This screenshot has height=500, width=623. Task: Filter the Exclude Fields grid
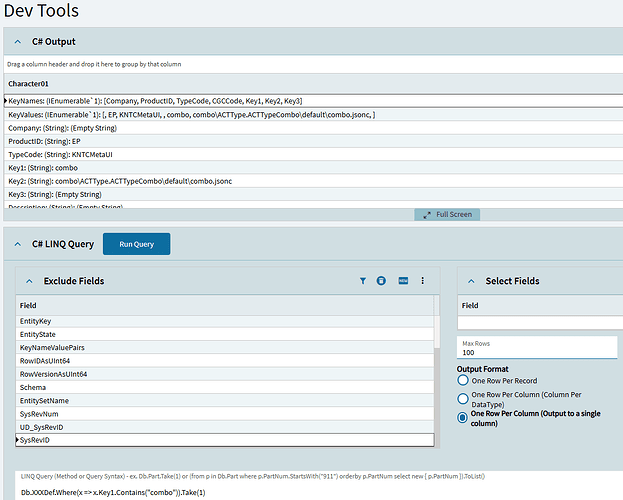(362, 281)
